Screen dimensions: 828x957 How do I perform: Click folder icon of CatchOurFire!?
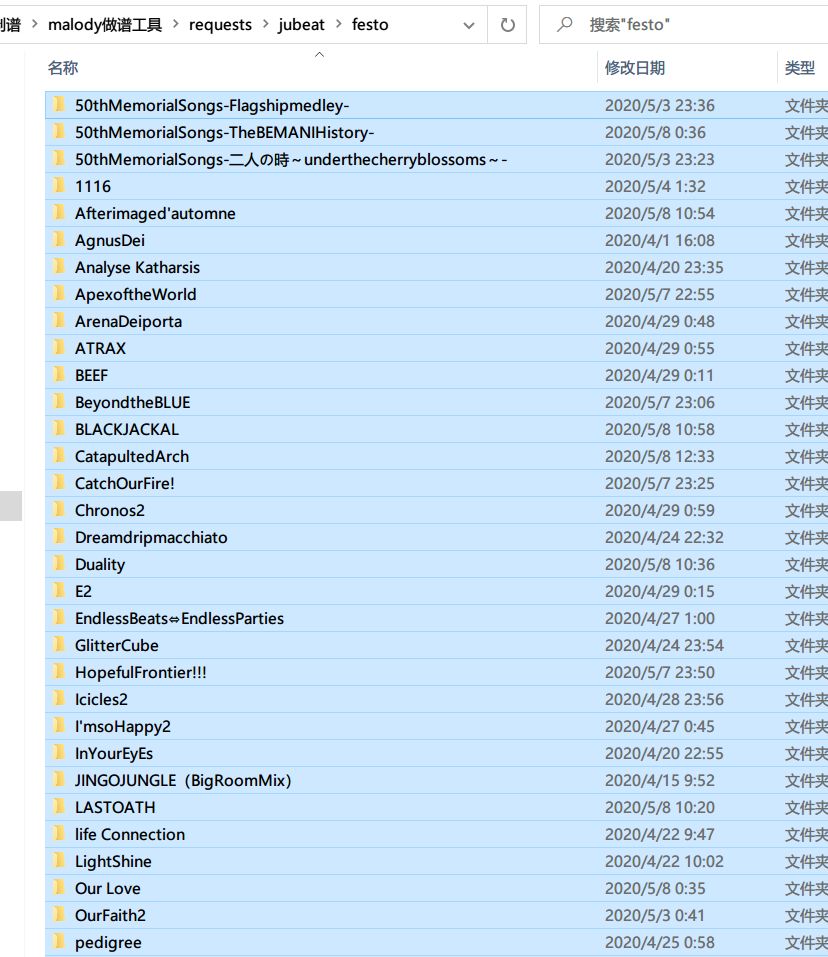(59, 483)
